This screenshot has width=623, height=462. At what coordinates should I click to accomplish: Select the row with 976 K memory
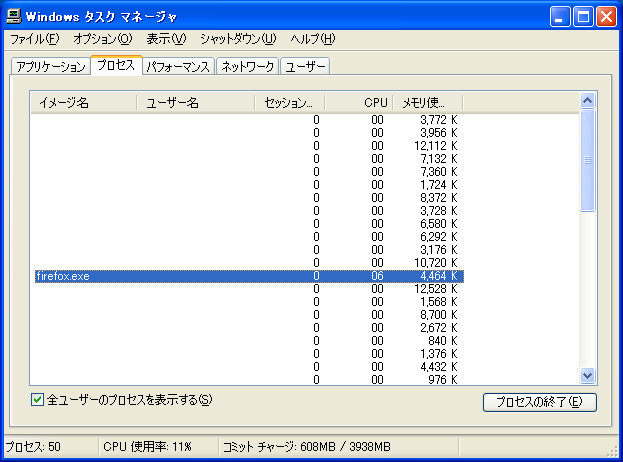click(x=250, y=379)
